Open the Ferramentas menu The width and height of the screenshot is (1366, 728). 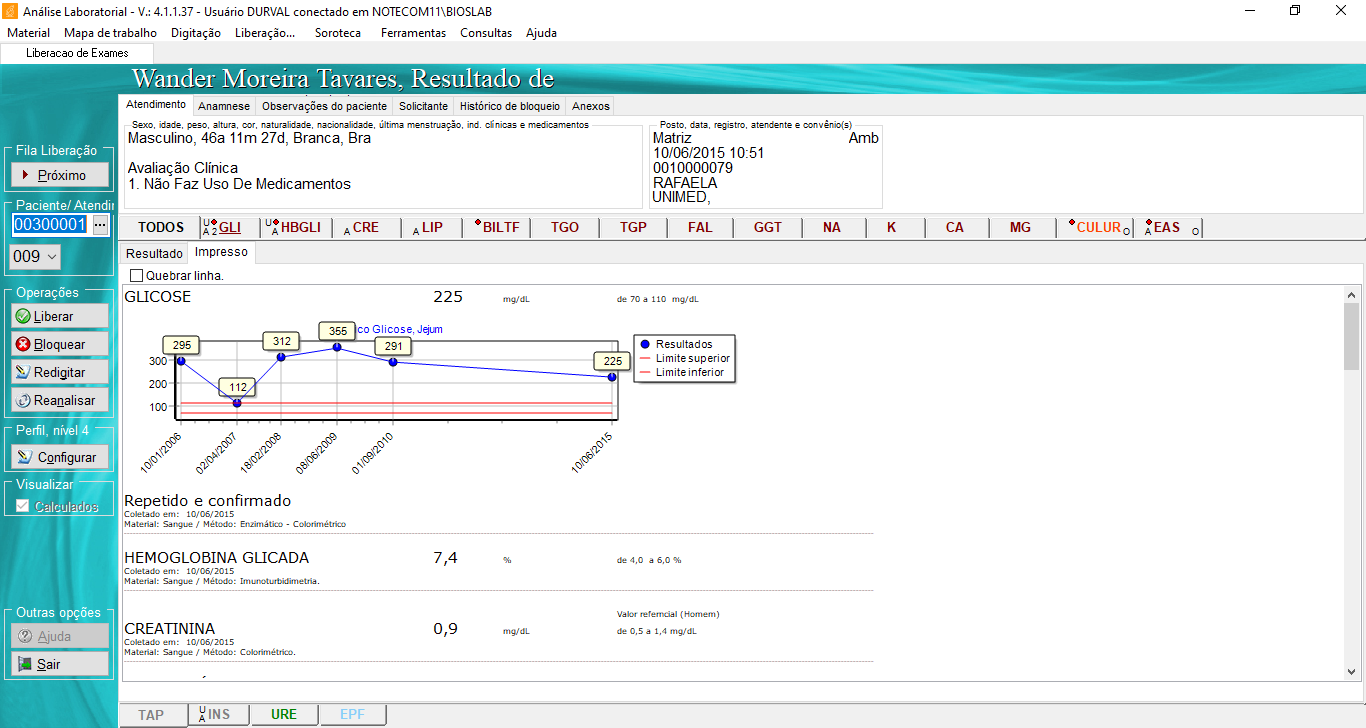pos(413,33)
